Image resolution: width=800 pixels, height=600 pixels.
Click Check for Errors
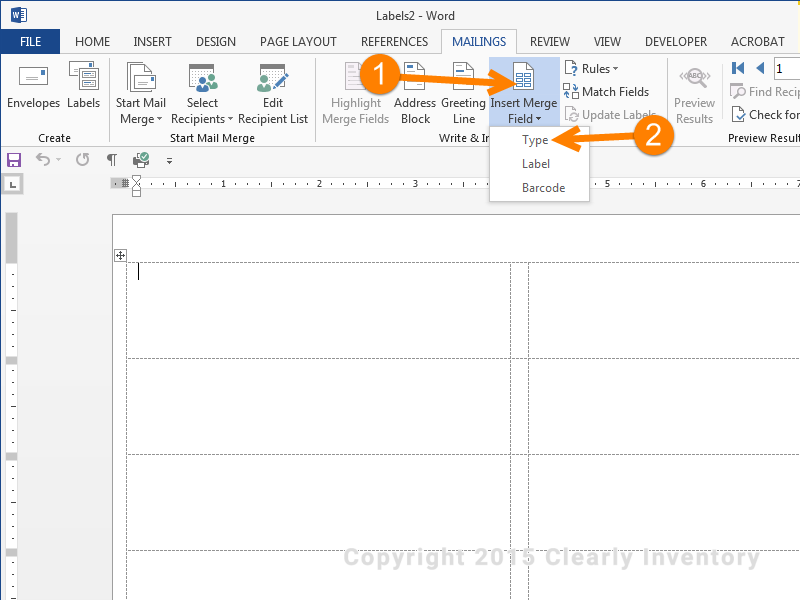click(x=765, y=115)
